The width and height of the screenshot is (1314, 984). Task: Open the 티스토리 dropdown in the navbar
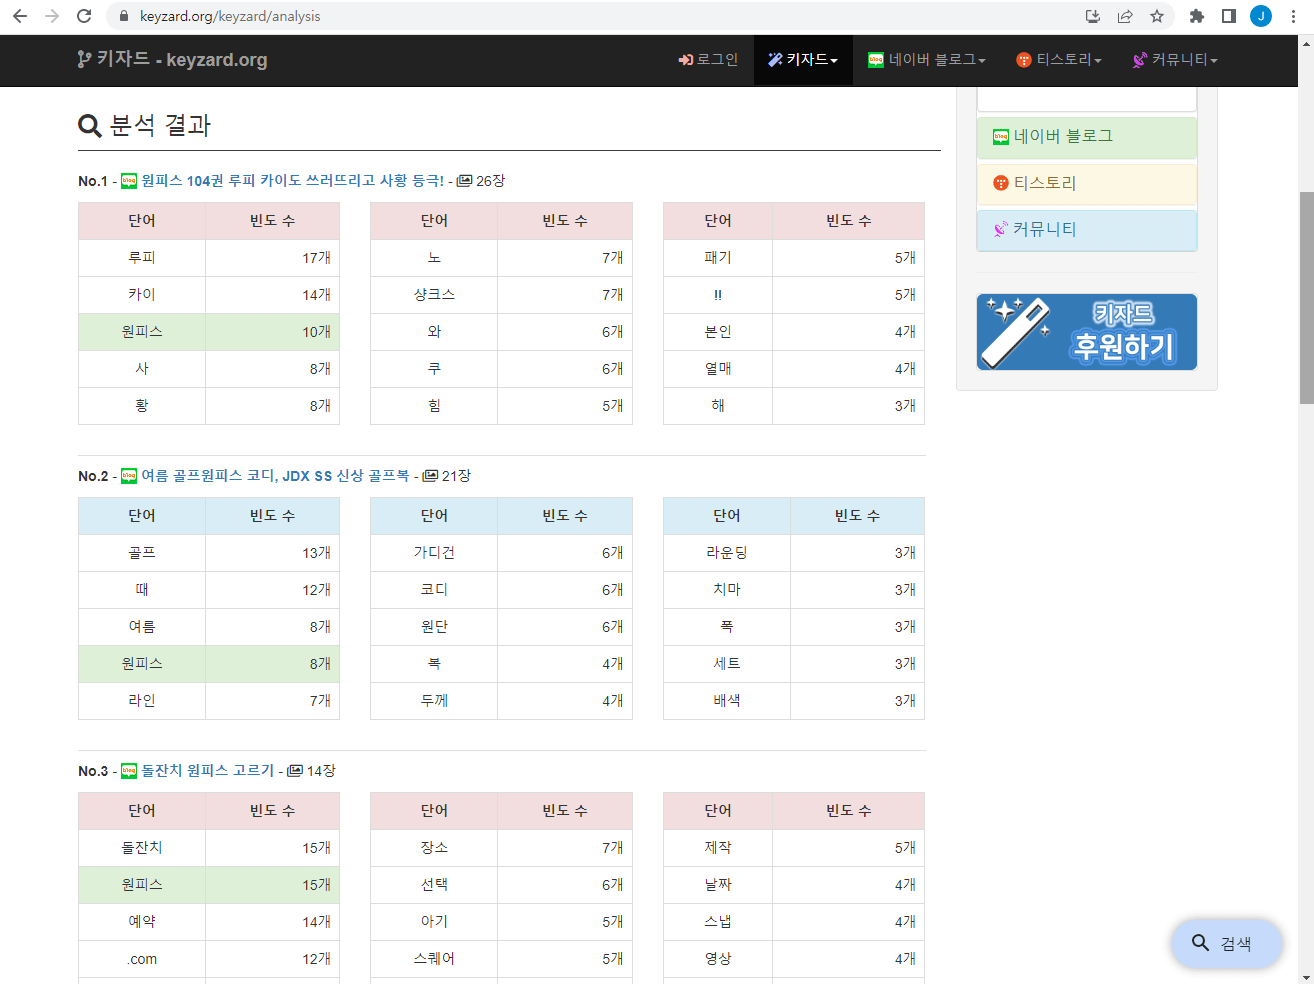coord(1059,59)
